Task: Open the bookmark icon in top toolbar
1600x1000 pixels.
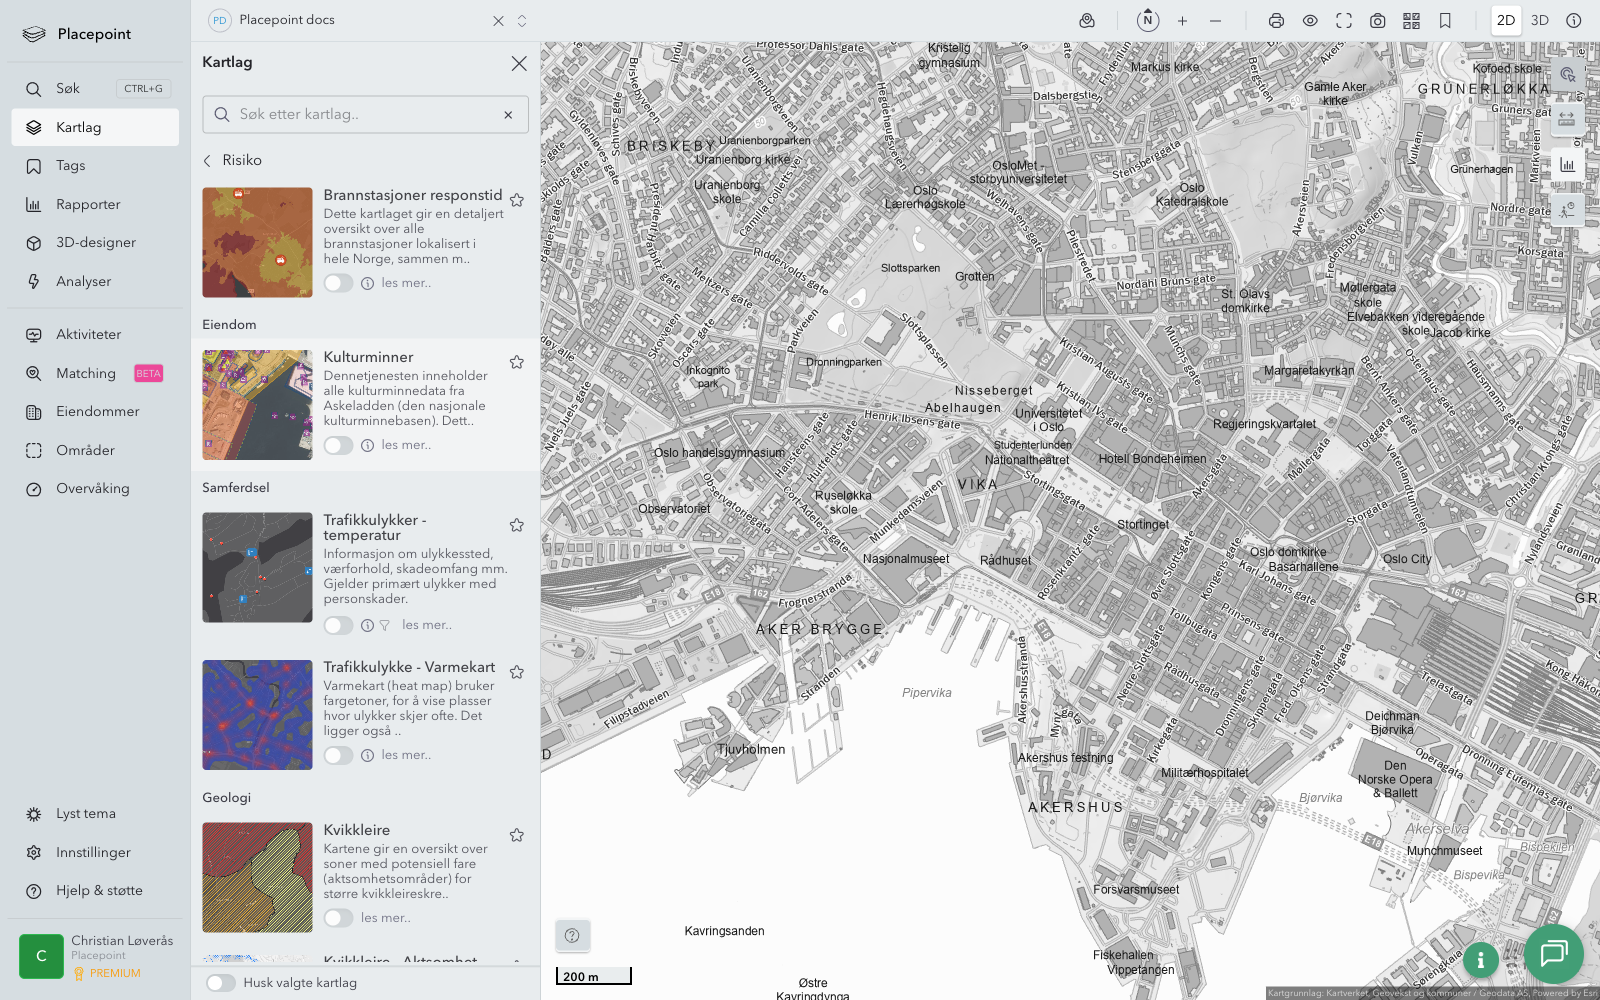Action: click(x=1445, y=21)
